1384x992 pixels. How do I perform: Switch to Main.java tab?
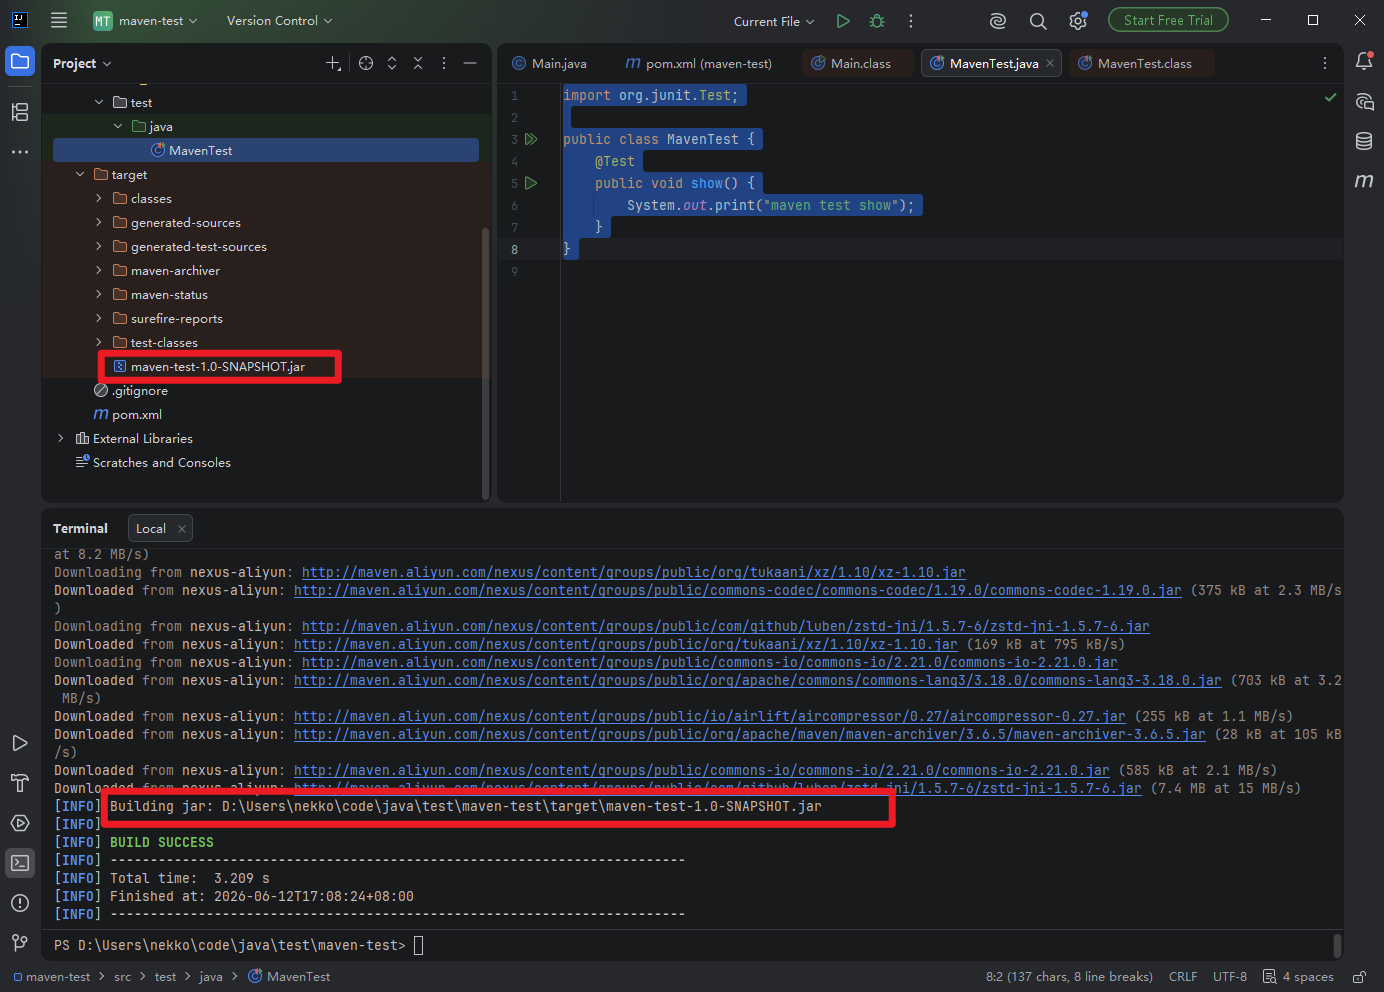(549, 63)
